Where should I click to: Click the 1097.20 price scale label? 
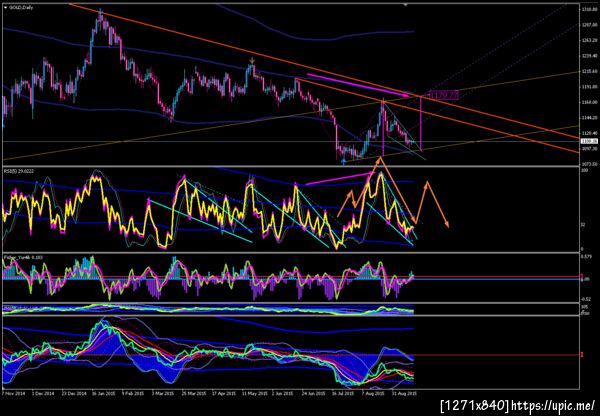pyautogui.click(x=591, y=148)
